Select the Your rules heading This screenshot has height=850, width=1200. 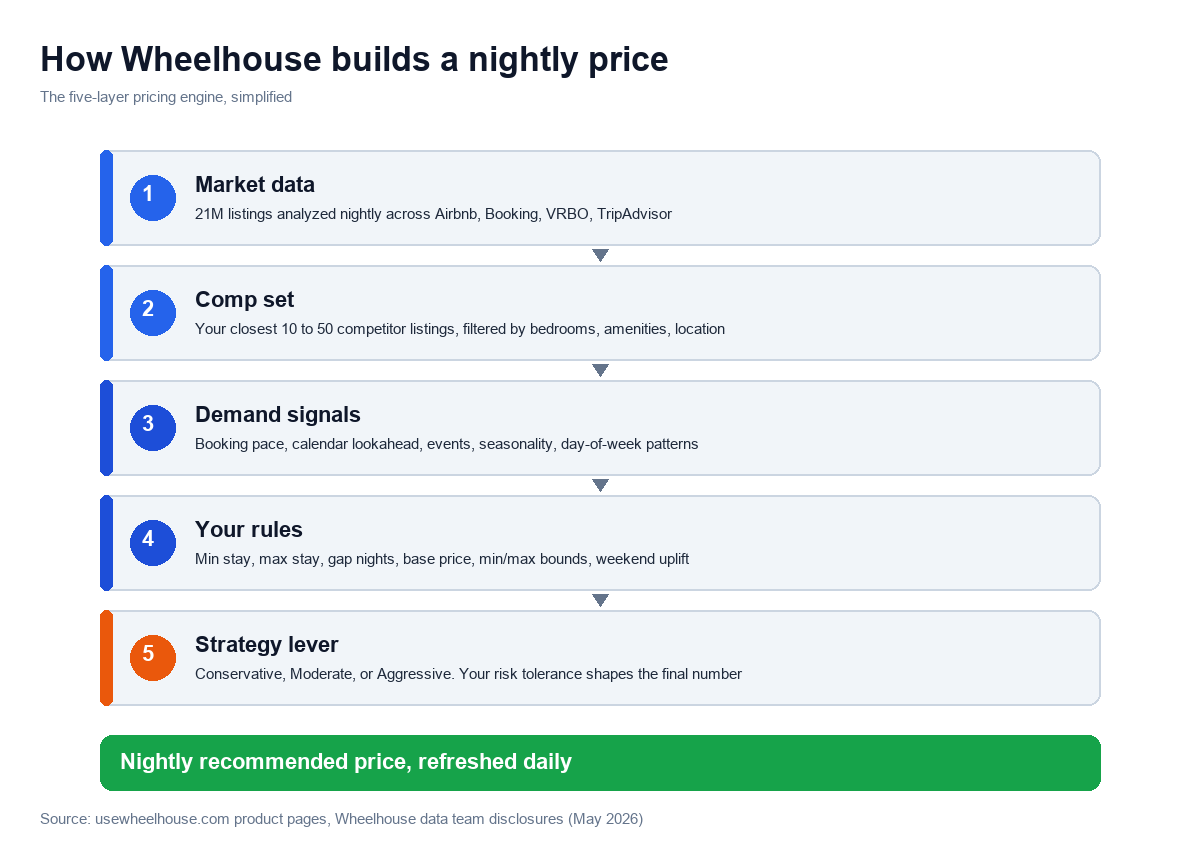click(x=249, y=530)
